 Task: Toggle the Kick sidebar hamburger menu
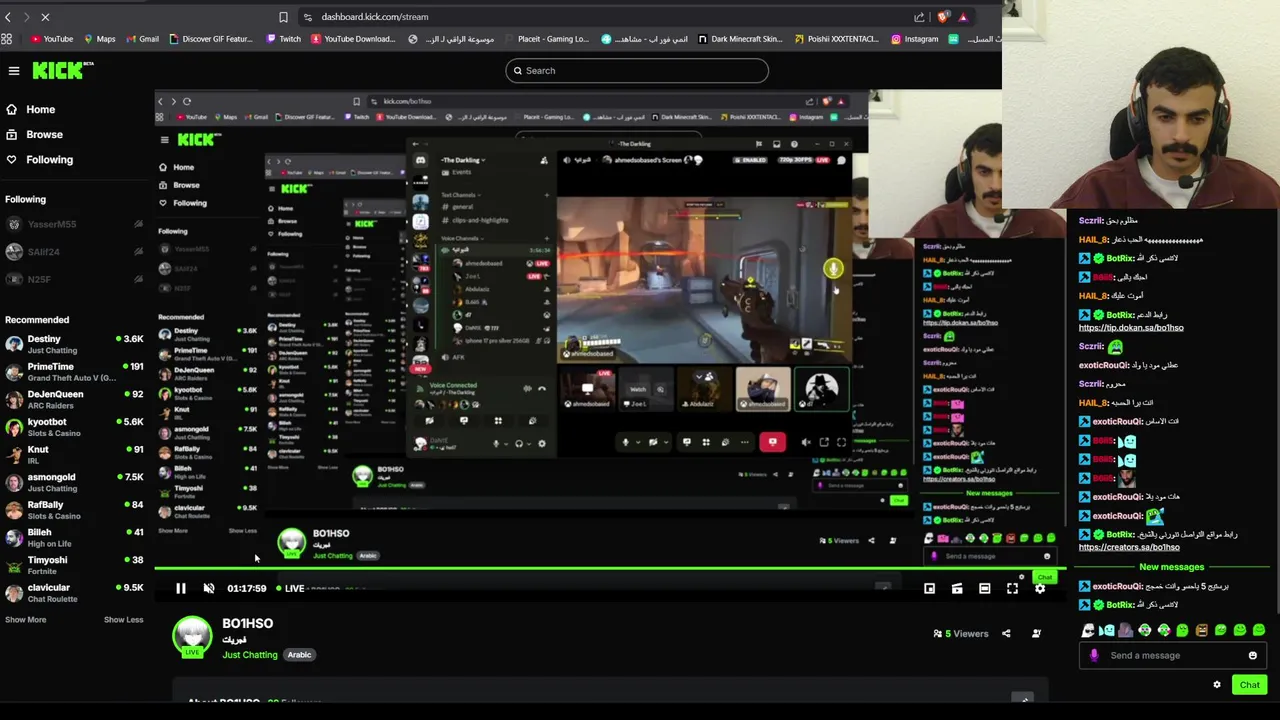pos(14,70)
